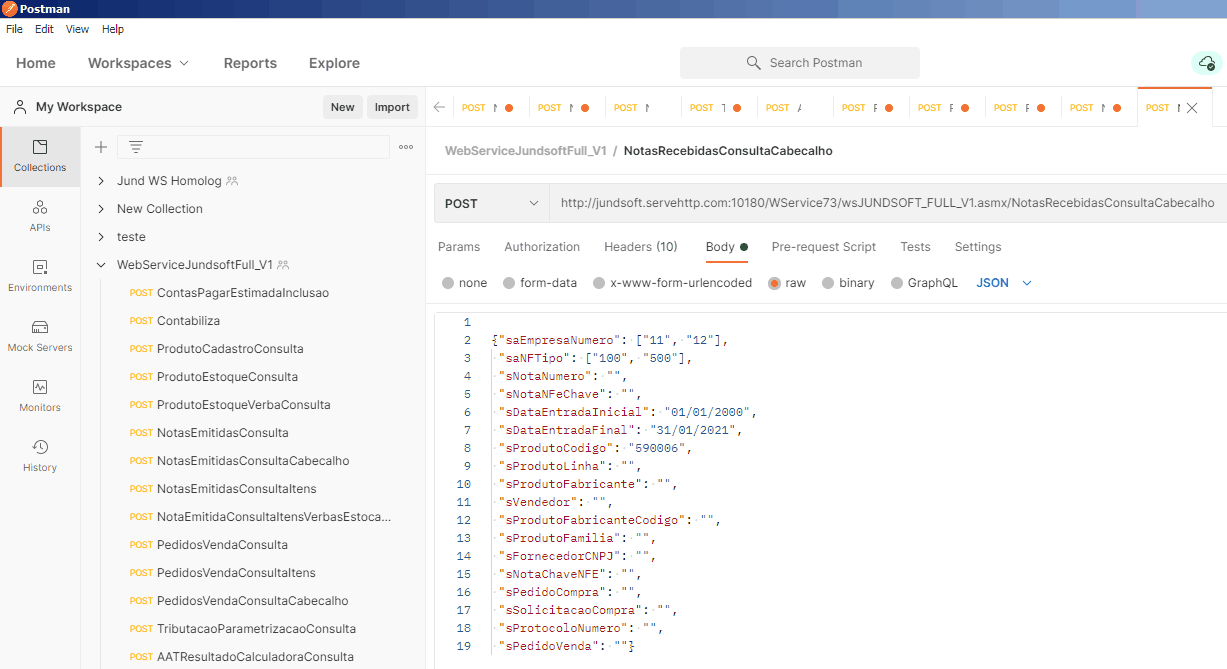Open the JSON format dropdown

pyautogui.click(x=1004, y=283)
